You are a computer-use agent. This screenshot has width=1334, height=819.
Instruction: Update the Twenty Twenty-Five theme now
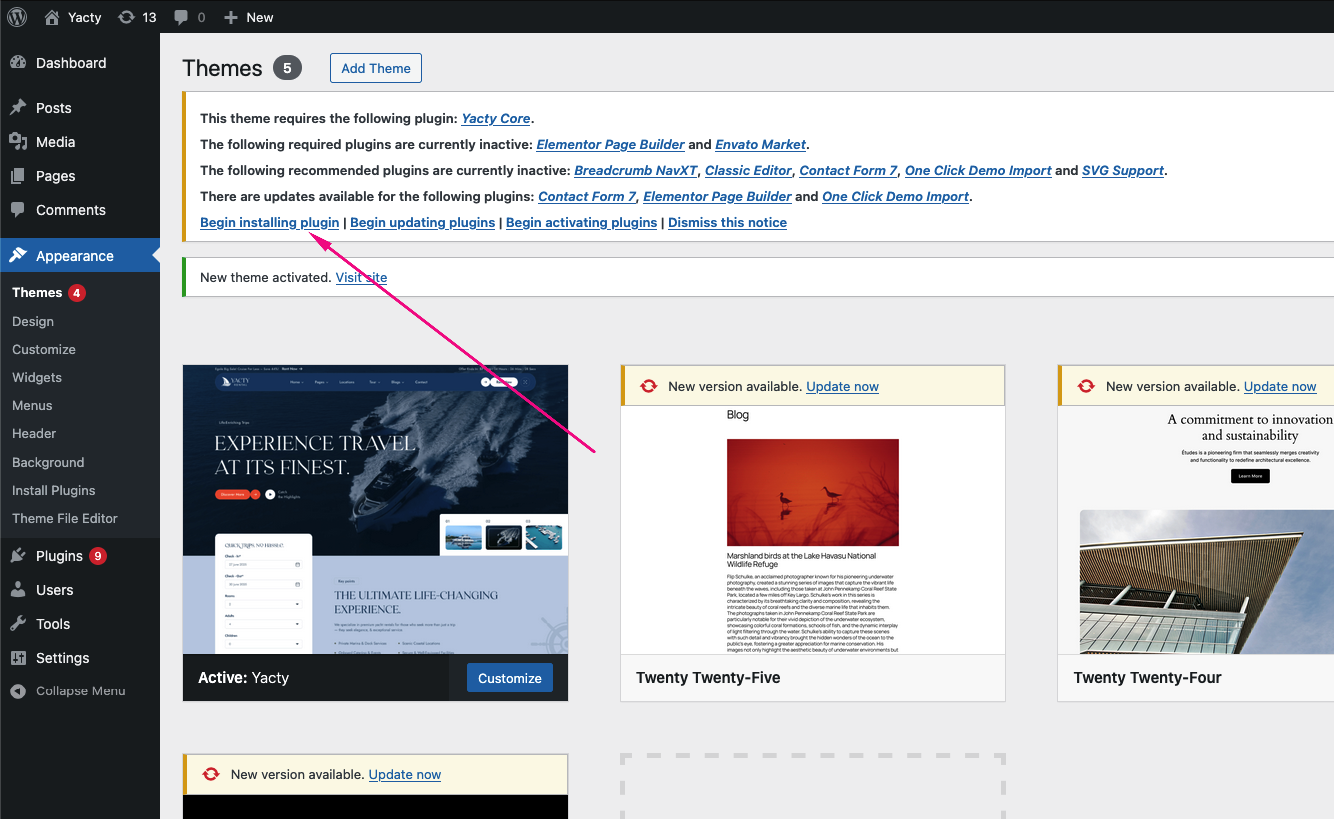pos(842,387)
